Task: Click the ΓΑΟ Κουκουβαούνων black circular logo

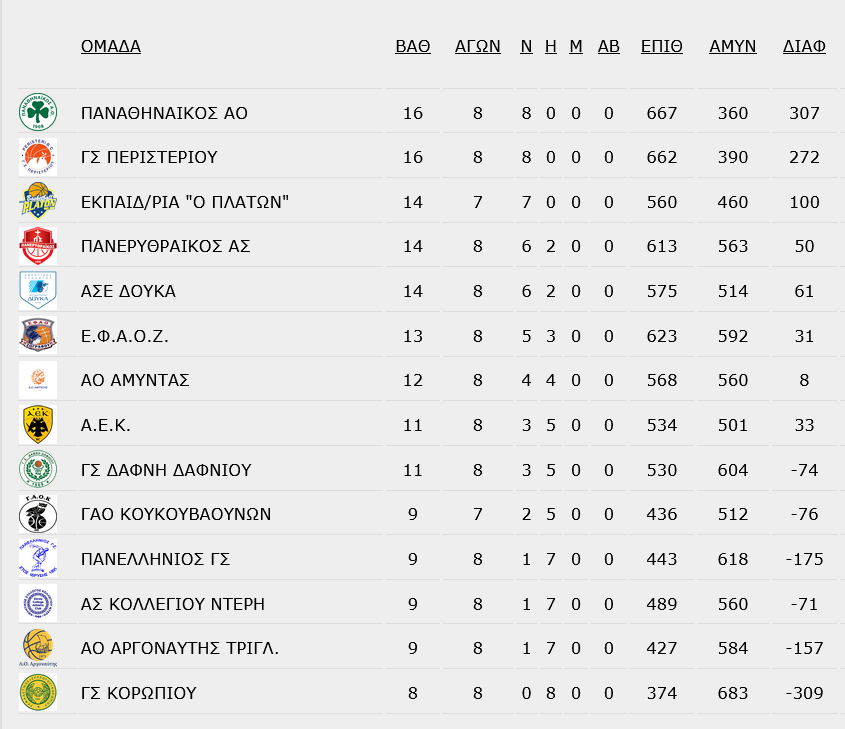Action: (x=38, y=514)
